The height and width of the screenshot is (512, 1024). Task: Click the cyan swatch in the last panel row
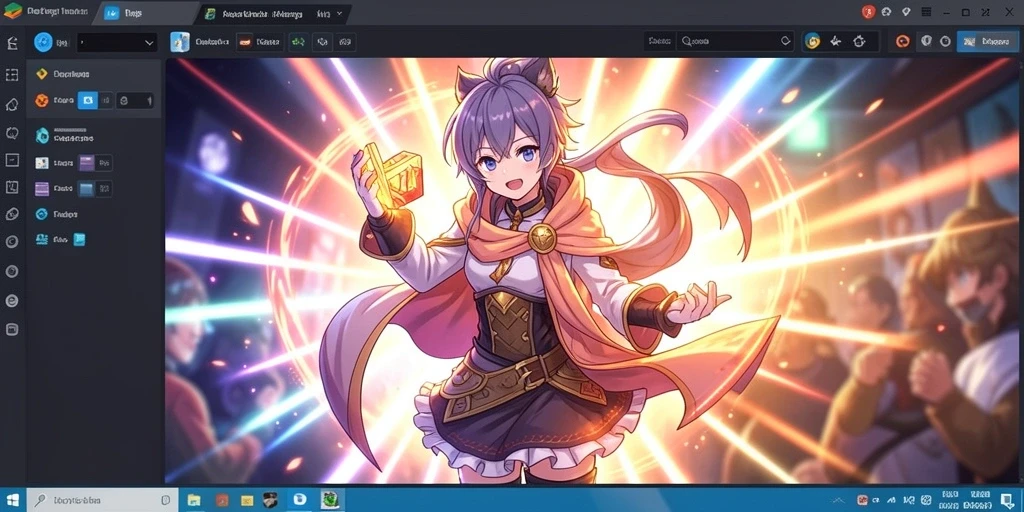(x=79, y=240)
